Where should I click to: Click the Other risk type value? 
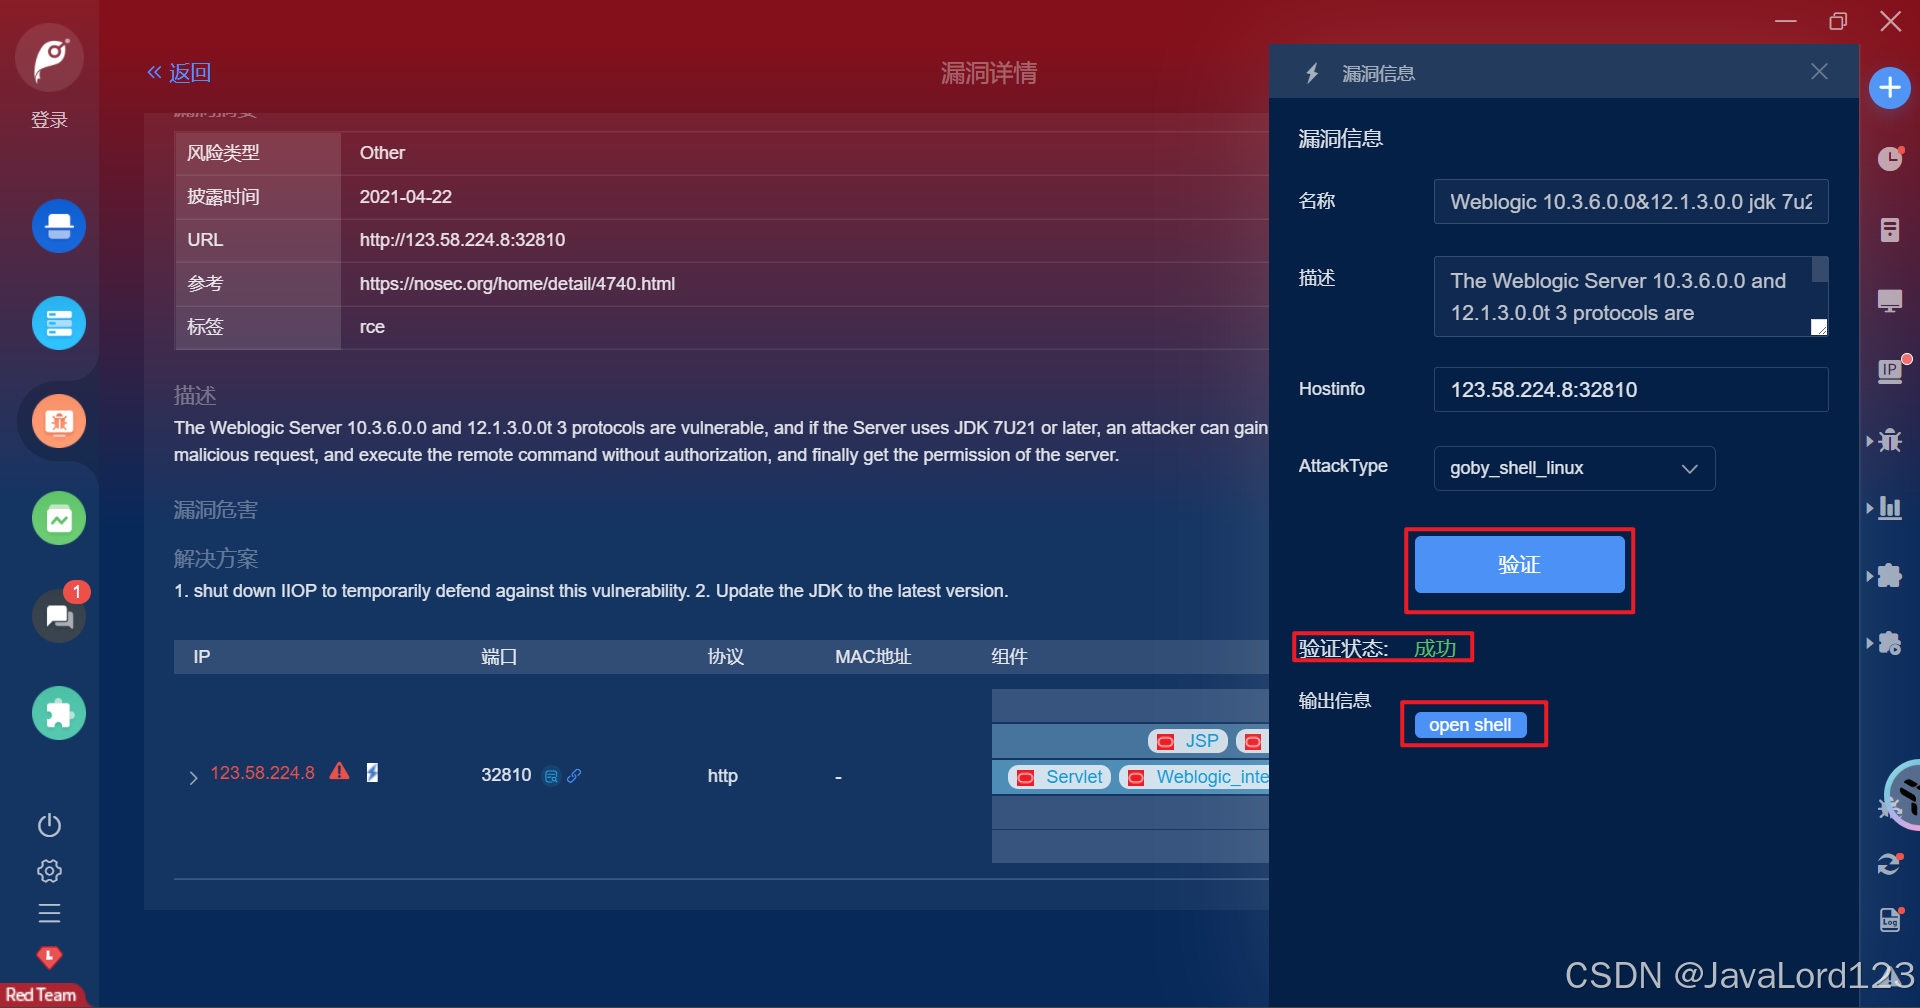point(382,153)
